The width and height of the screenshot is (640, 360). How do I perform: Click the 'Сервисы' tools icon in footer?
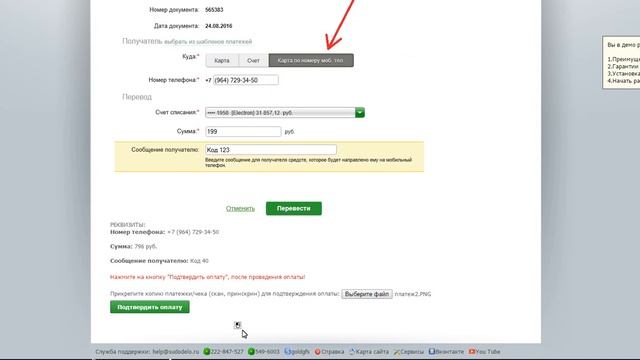tap(397, 351)
